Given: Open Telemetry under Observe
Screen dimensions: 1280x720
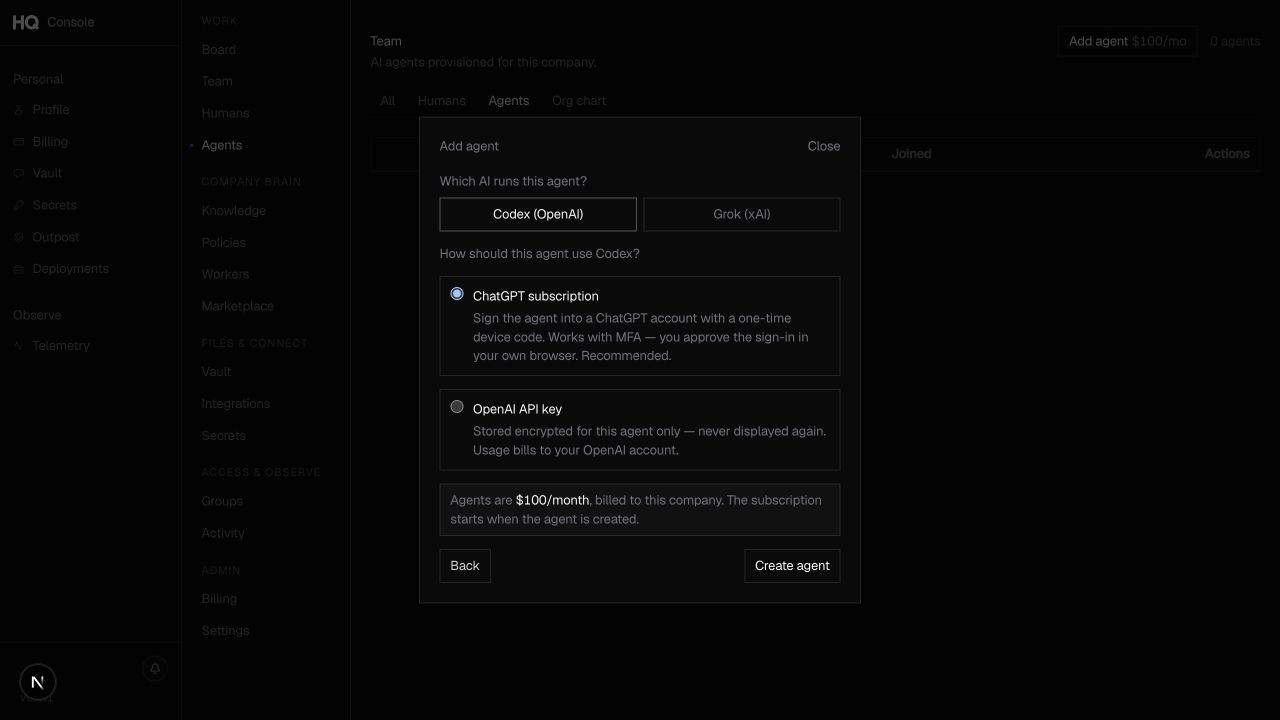Looking at the screenshot, I should [x=61, y=346].
